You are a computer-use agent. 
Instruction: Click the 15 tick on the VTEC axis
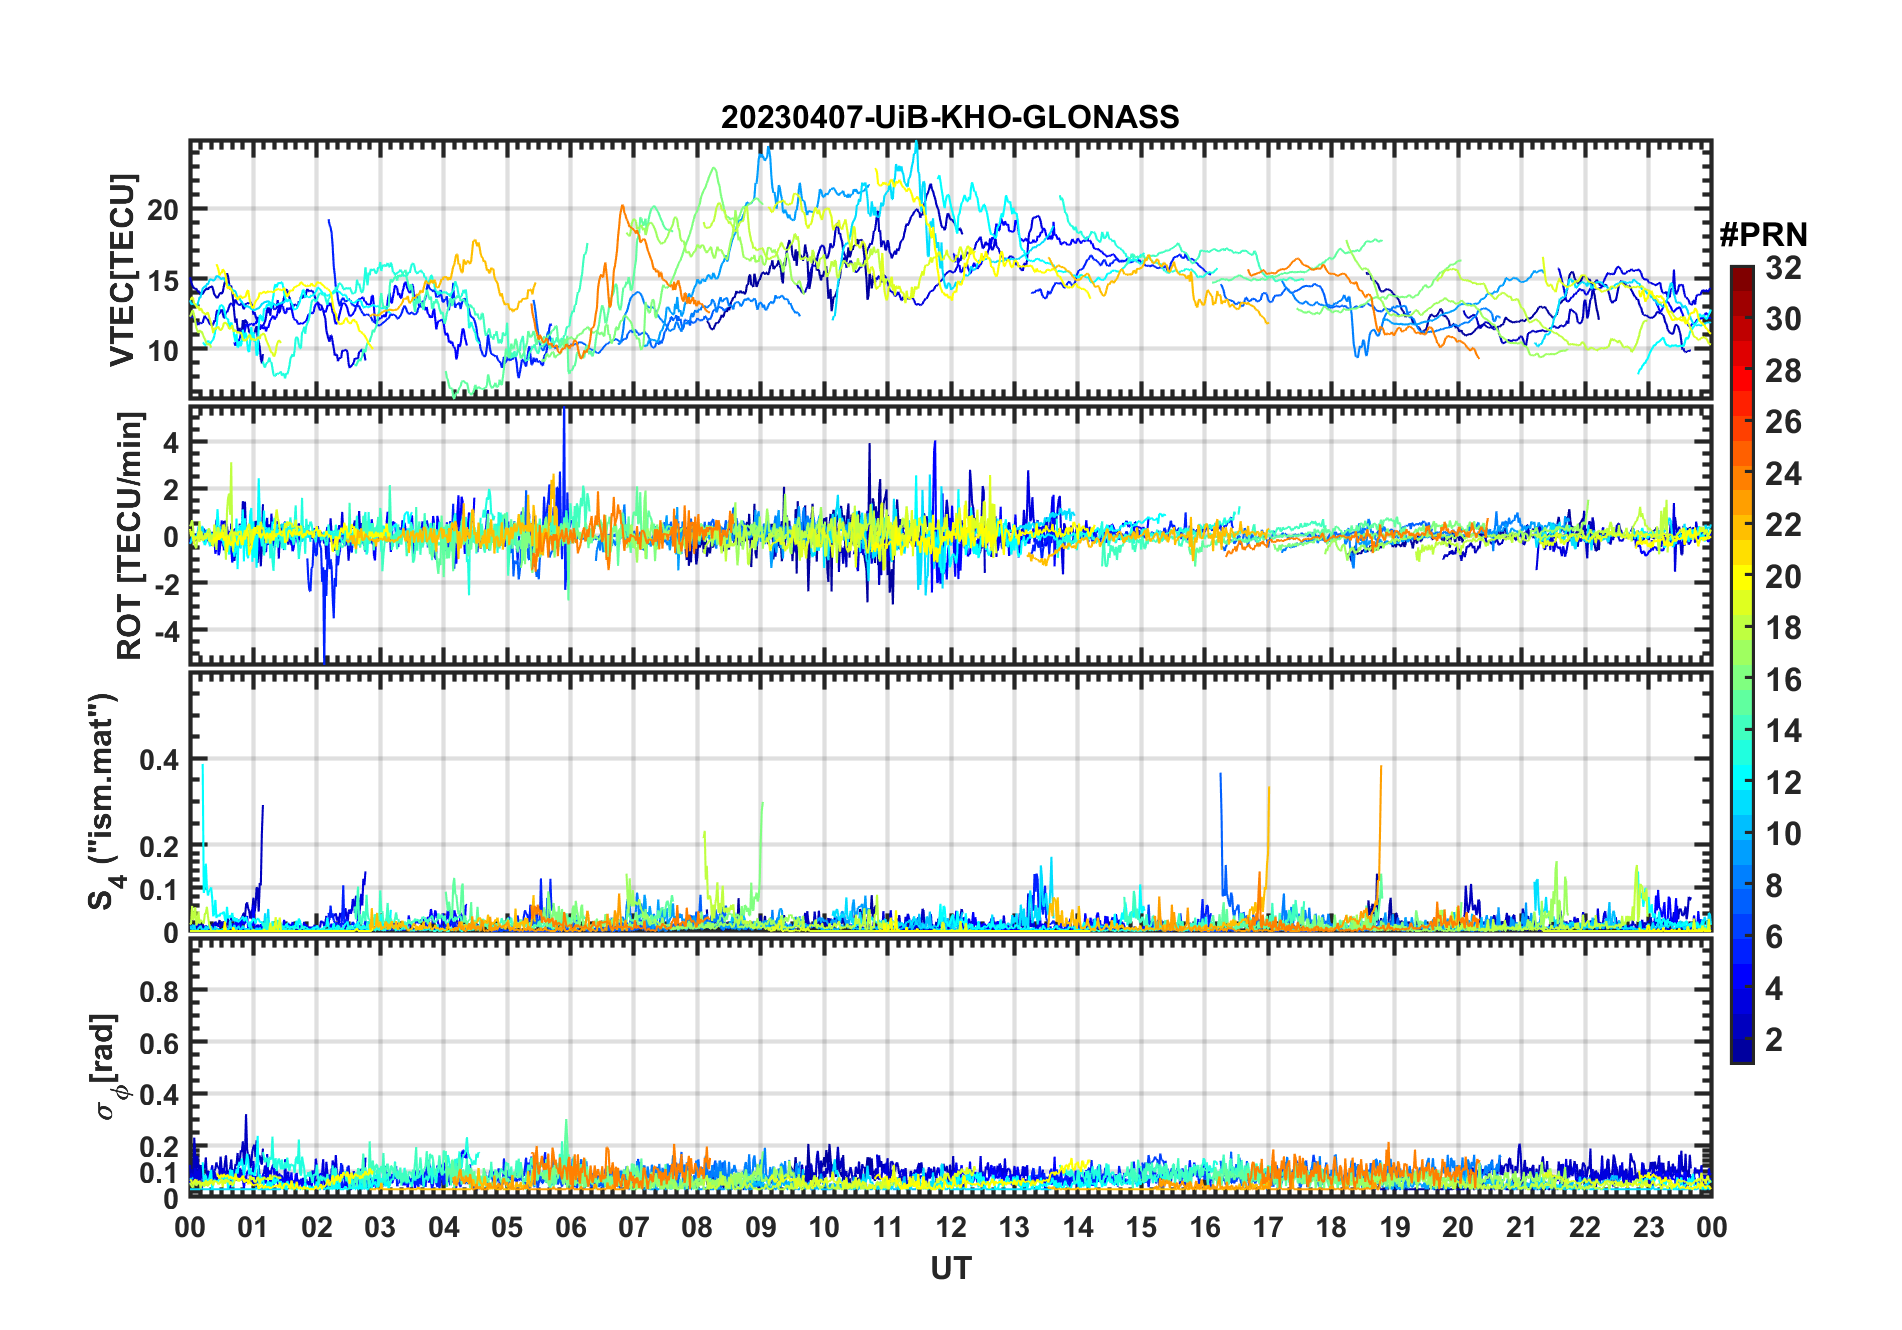click(164, 281)
